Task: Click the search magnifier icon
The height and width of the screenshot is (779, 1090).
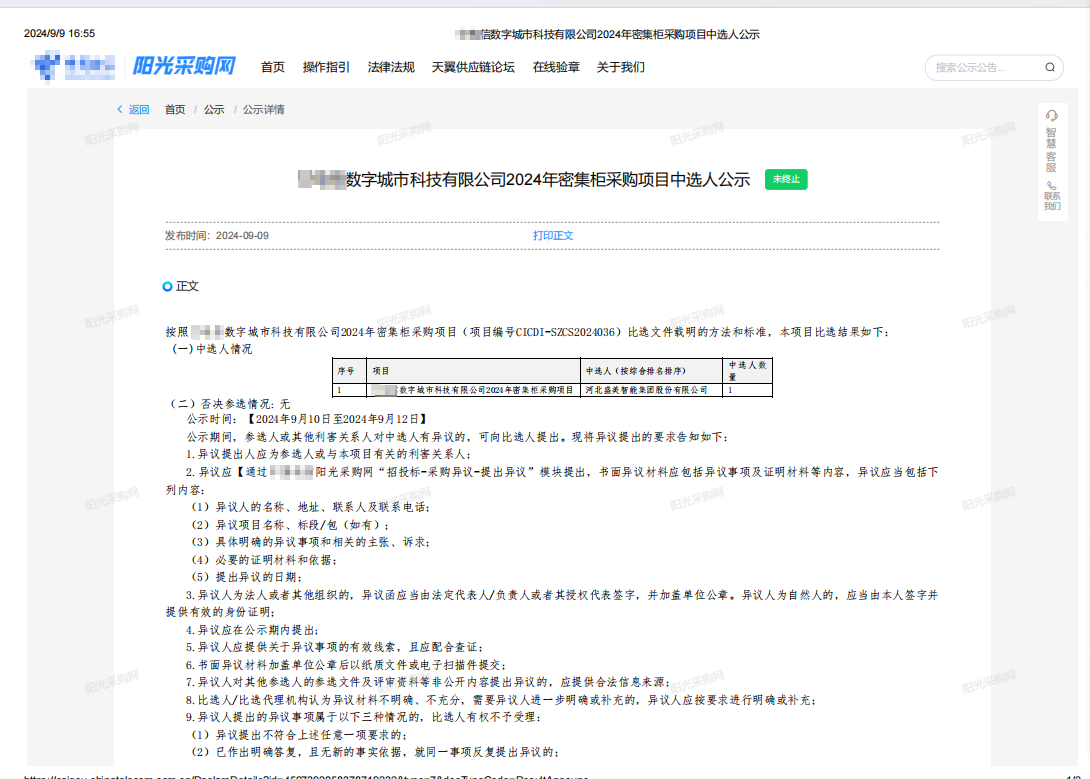Action: (x=1050, y=67)
